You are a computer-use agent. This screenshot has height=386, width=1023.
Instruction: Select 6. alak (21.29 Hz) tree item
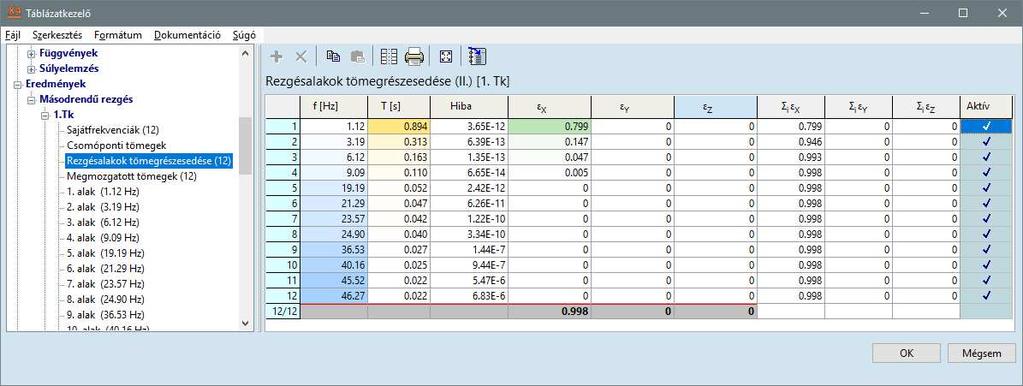pyautogui.click(x=105, y=269)
